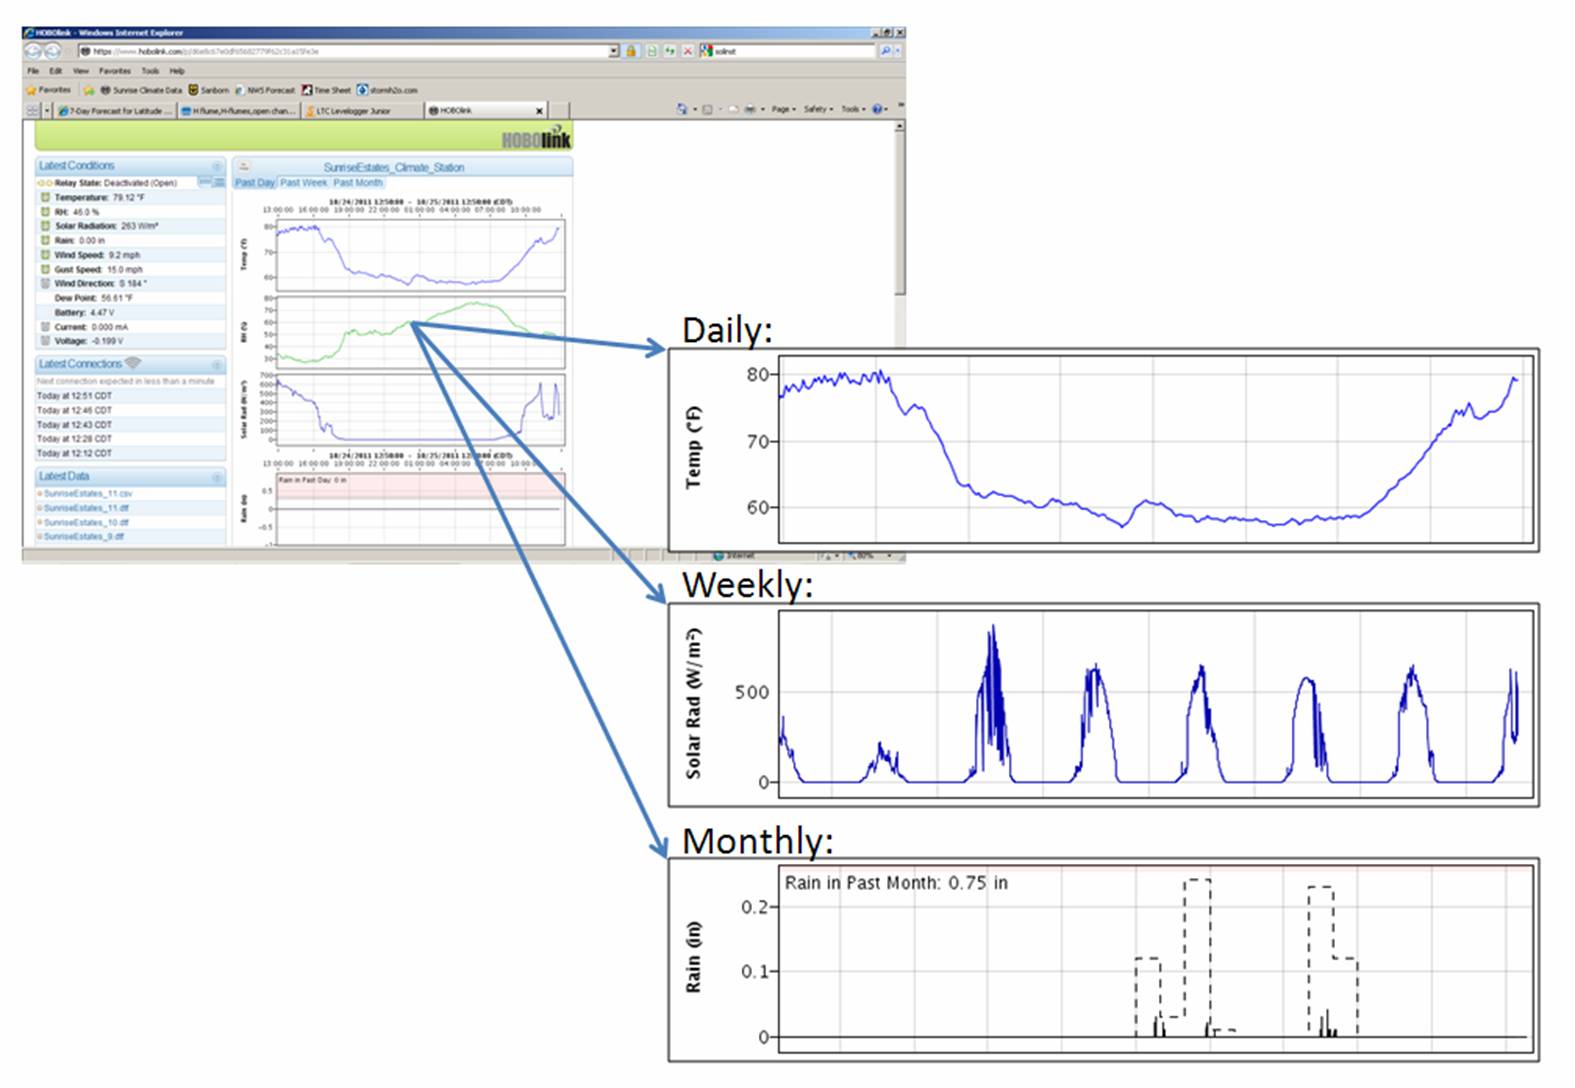Open the address bar history dropdown

pyautogui.click(x=614, y=51)
